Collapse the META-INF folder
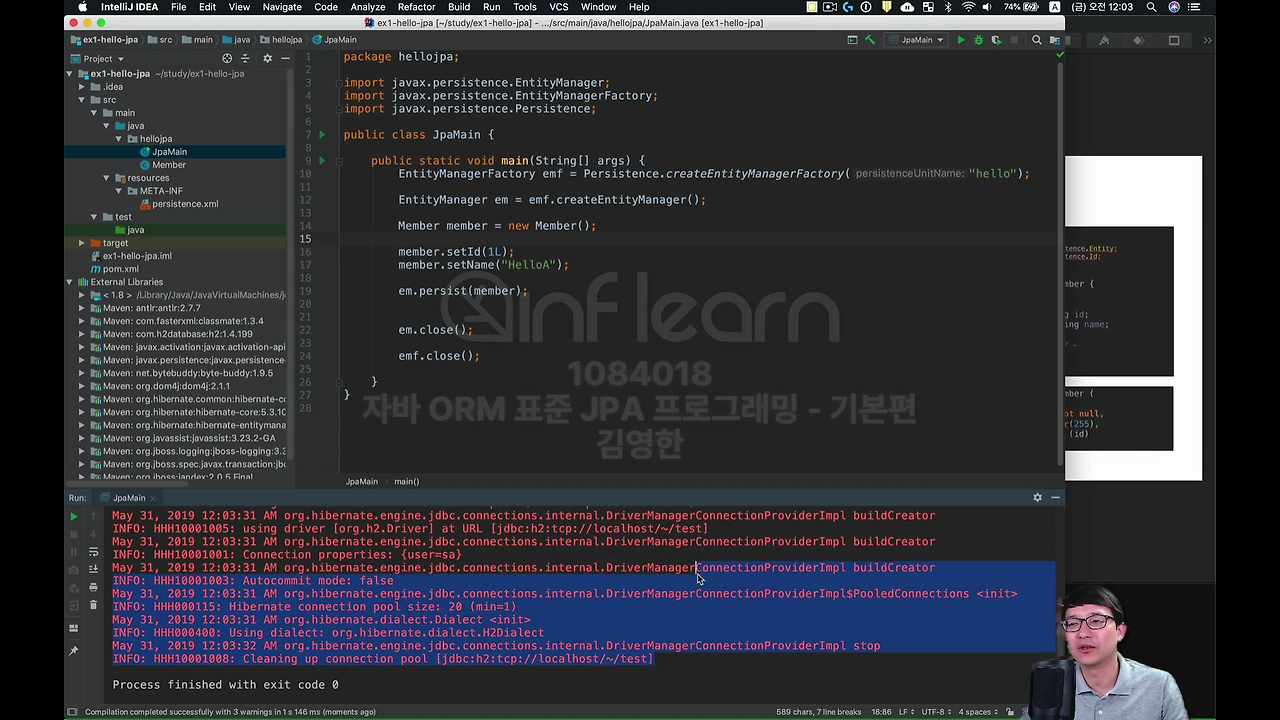Screen dimensions: 1280x720 (118, 191)
